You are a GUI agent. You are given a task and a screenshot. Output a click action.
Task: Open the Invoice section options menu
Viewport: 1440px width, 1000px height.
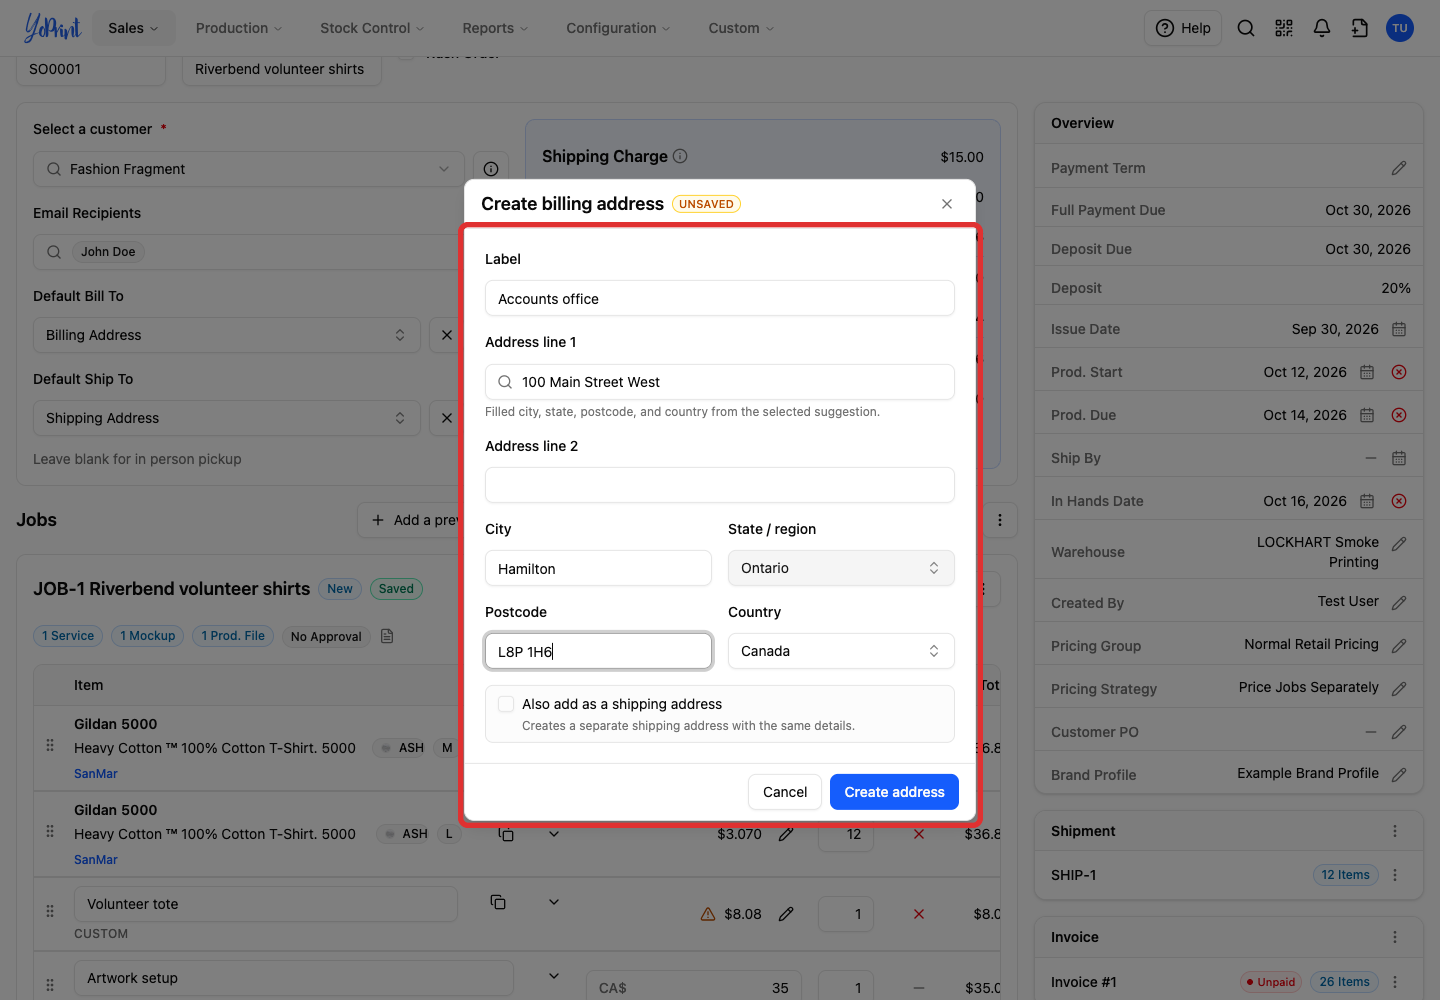click(x=1395, y=937)
